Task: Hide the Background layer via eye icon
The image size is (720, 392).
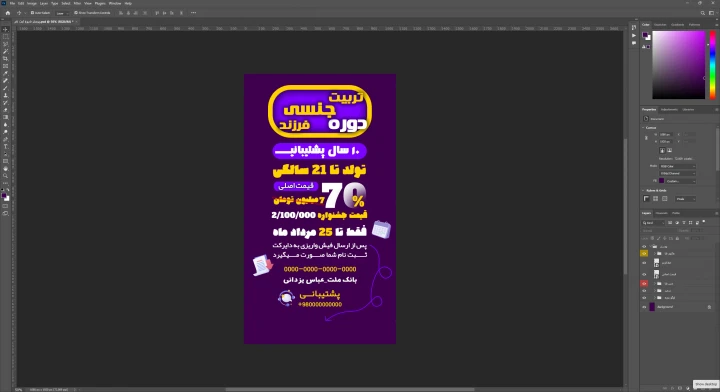Action: point(644,307)
